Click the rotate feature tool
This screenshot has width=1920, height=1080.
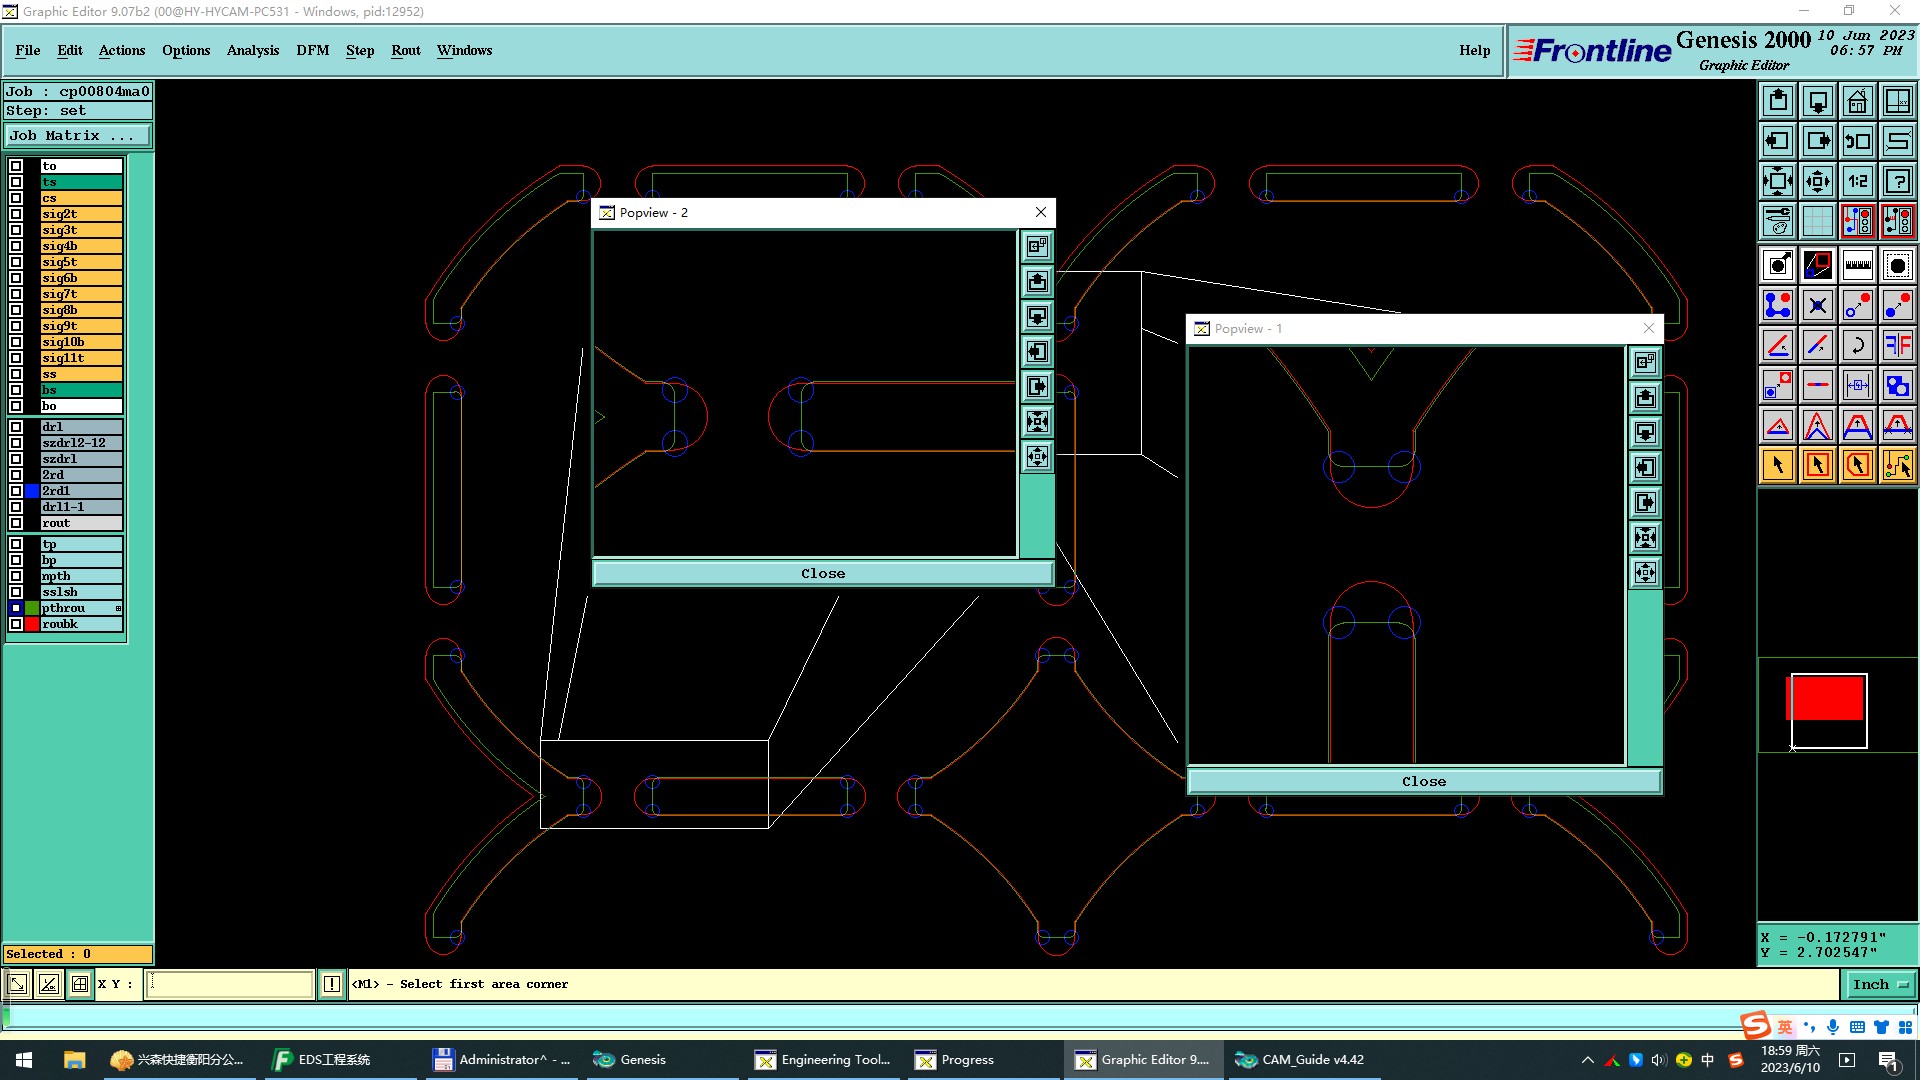point(1857,345)
